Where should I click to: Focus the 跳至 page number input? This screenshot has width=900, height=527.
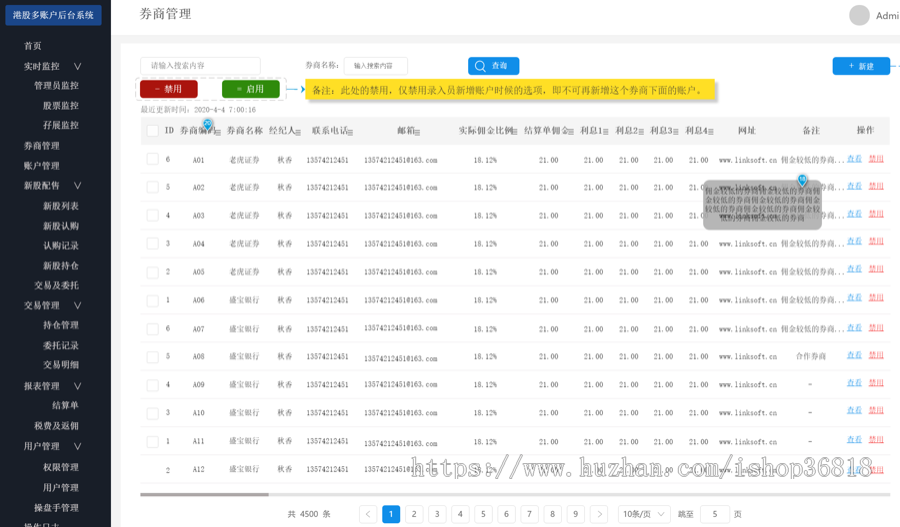point(715,514)
